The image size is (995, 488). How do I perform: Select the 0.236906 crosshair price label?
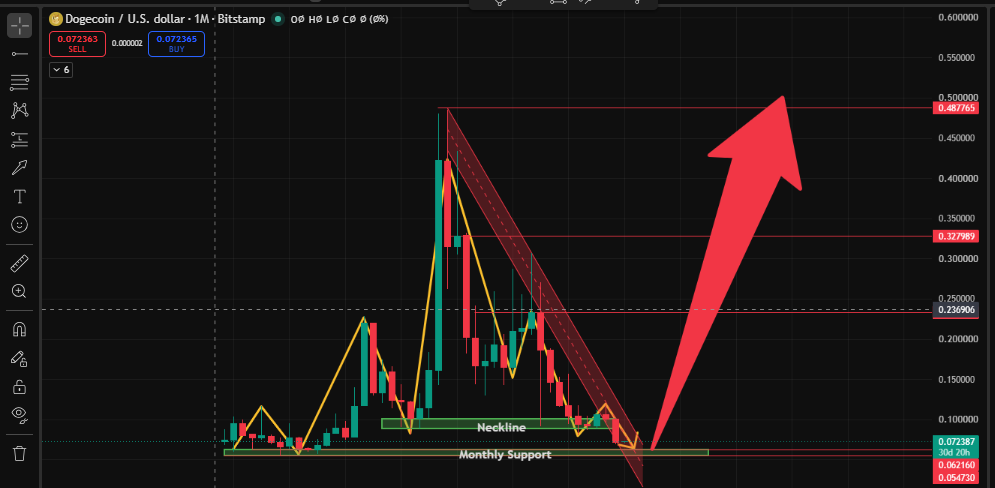(x=956, y=310)
